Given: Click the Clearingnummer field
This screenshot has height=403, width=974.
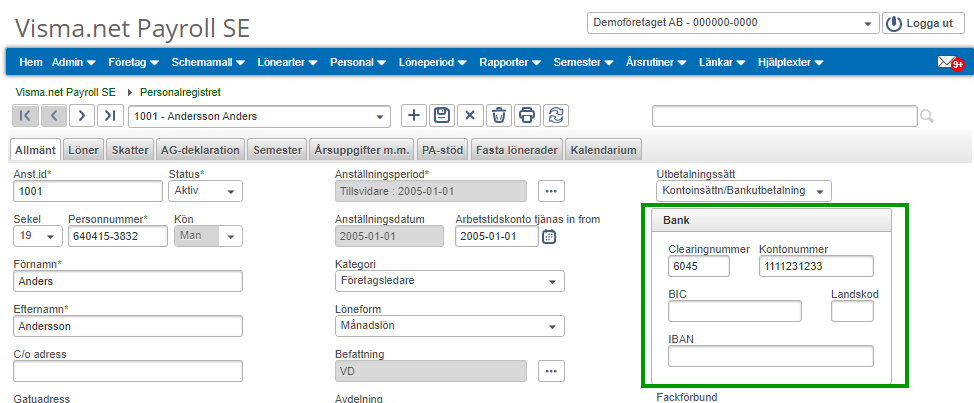Looking at the screenshot, I should click(699, 266).
